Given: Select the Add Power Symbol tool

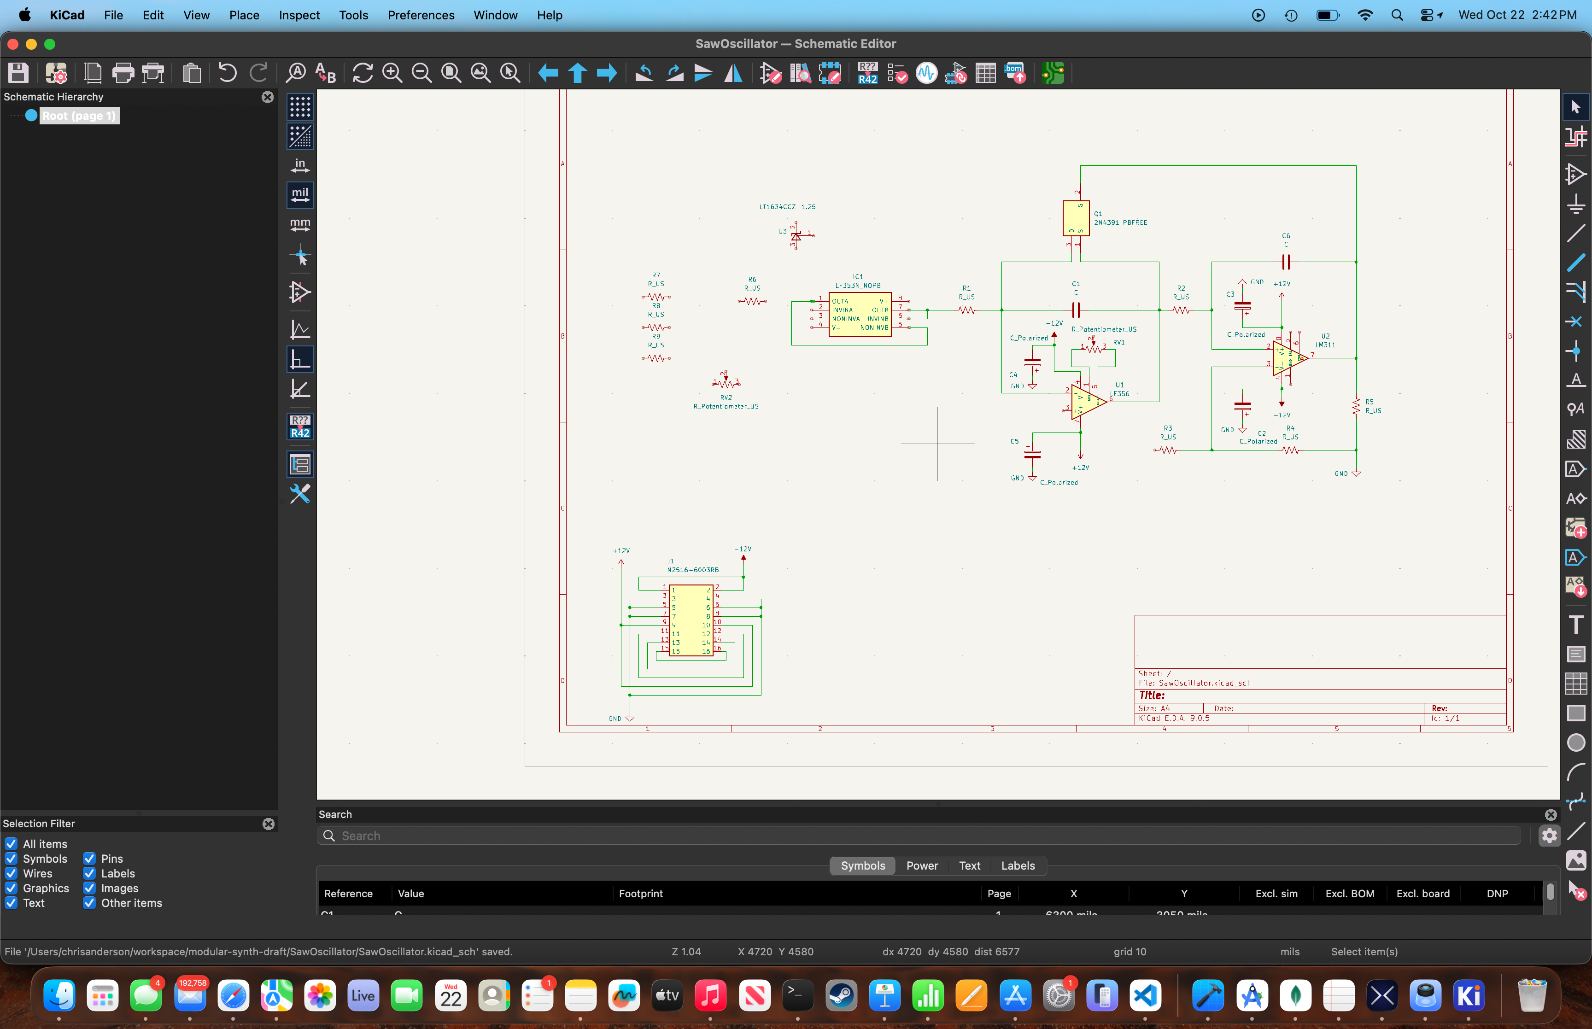Looking at the screenshot, I should [x=1576, y=204].
